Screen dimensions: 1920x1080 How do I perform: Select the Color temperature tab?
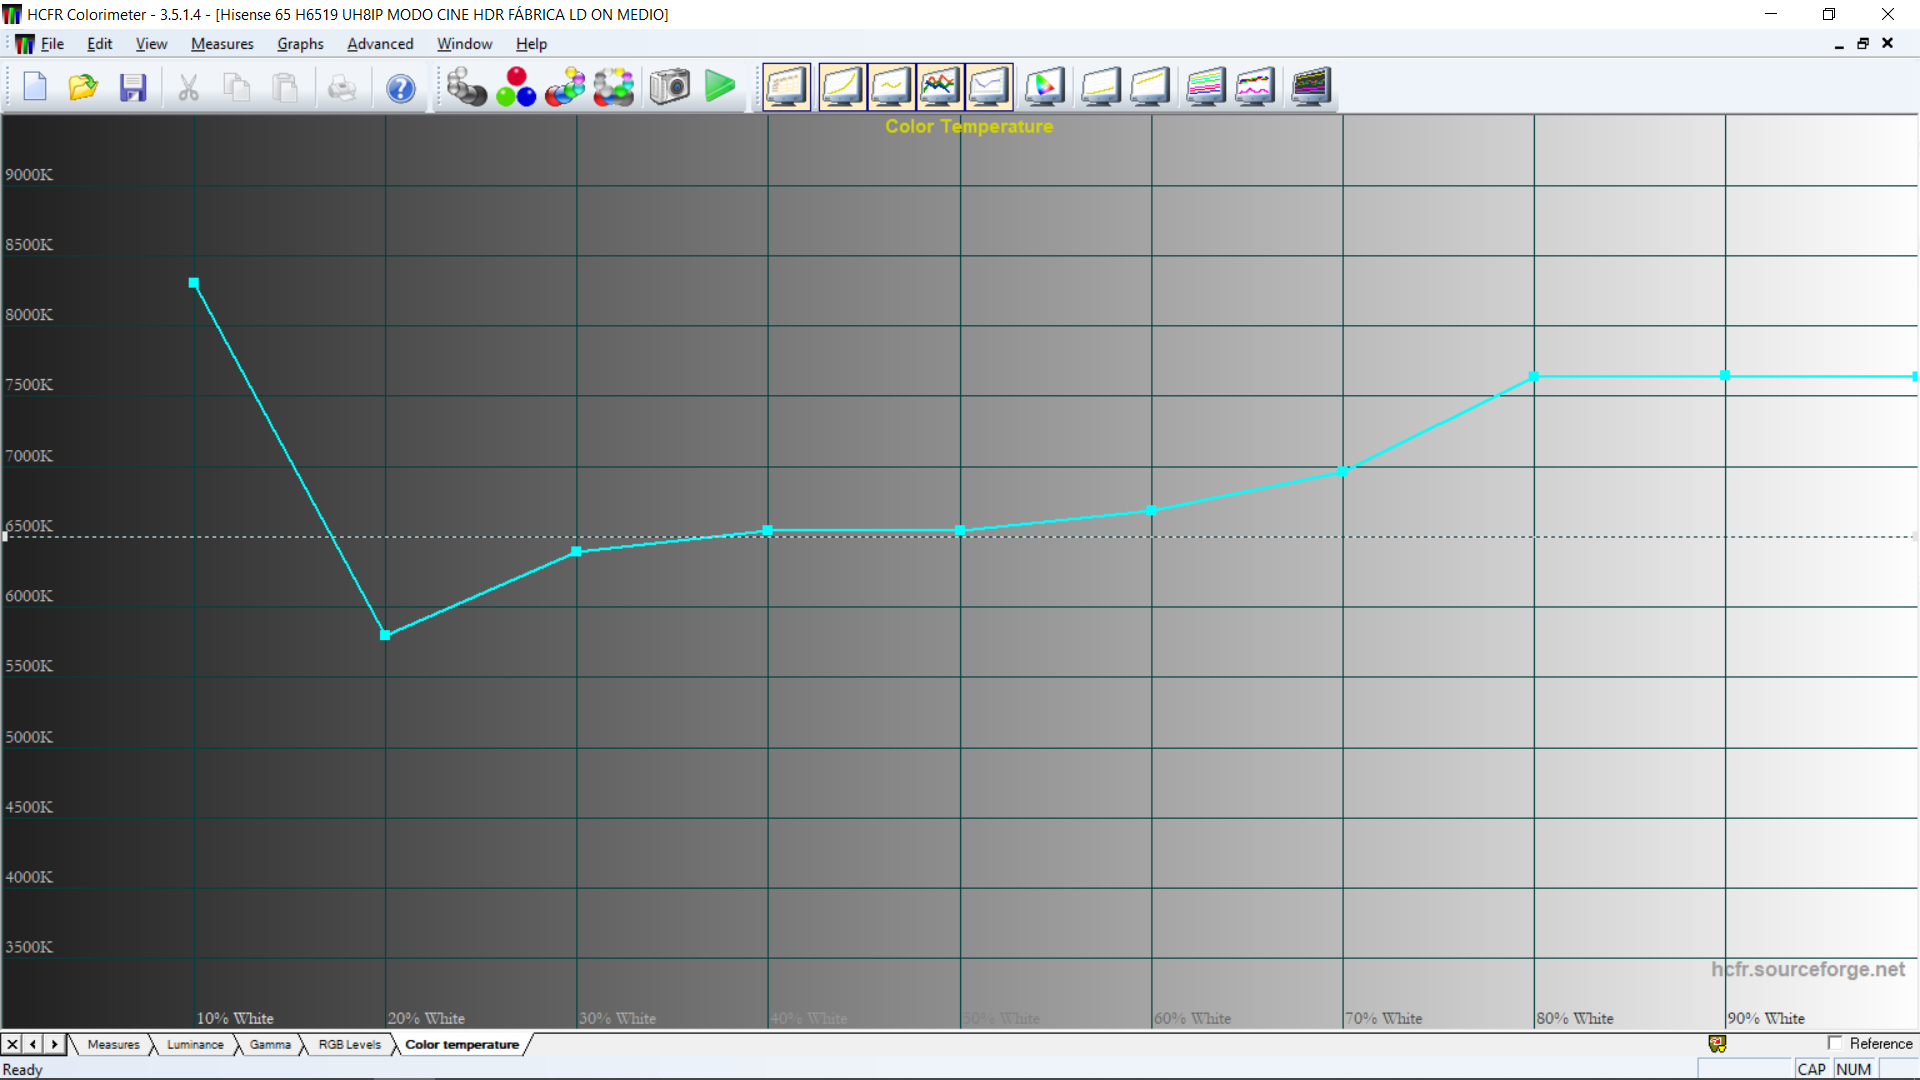pos(462,1044)
